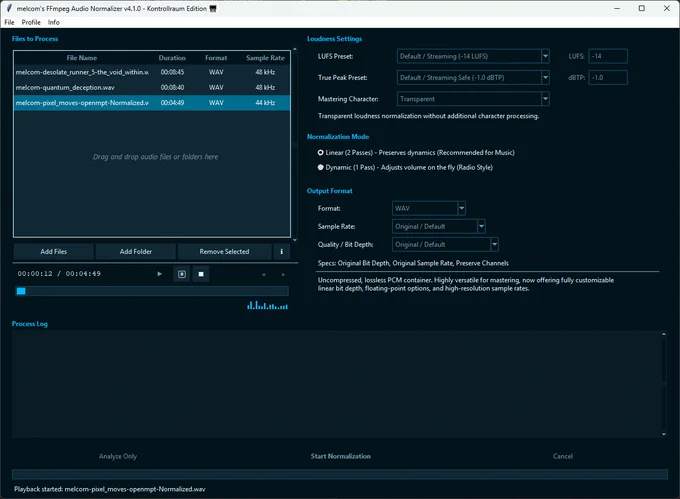Screen dimensions: 680x499
Task: Click scroll-up arrow of Process Log
Action: [x=664, y=334]
